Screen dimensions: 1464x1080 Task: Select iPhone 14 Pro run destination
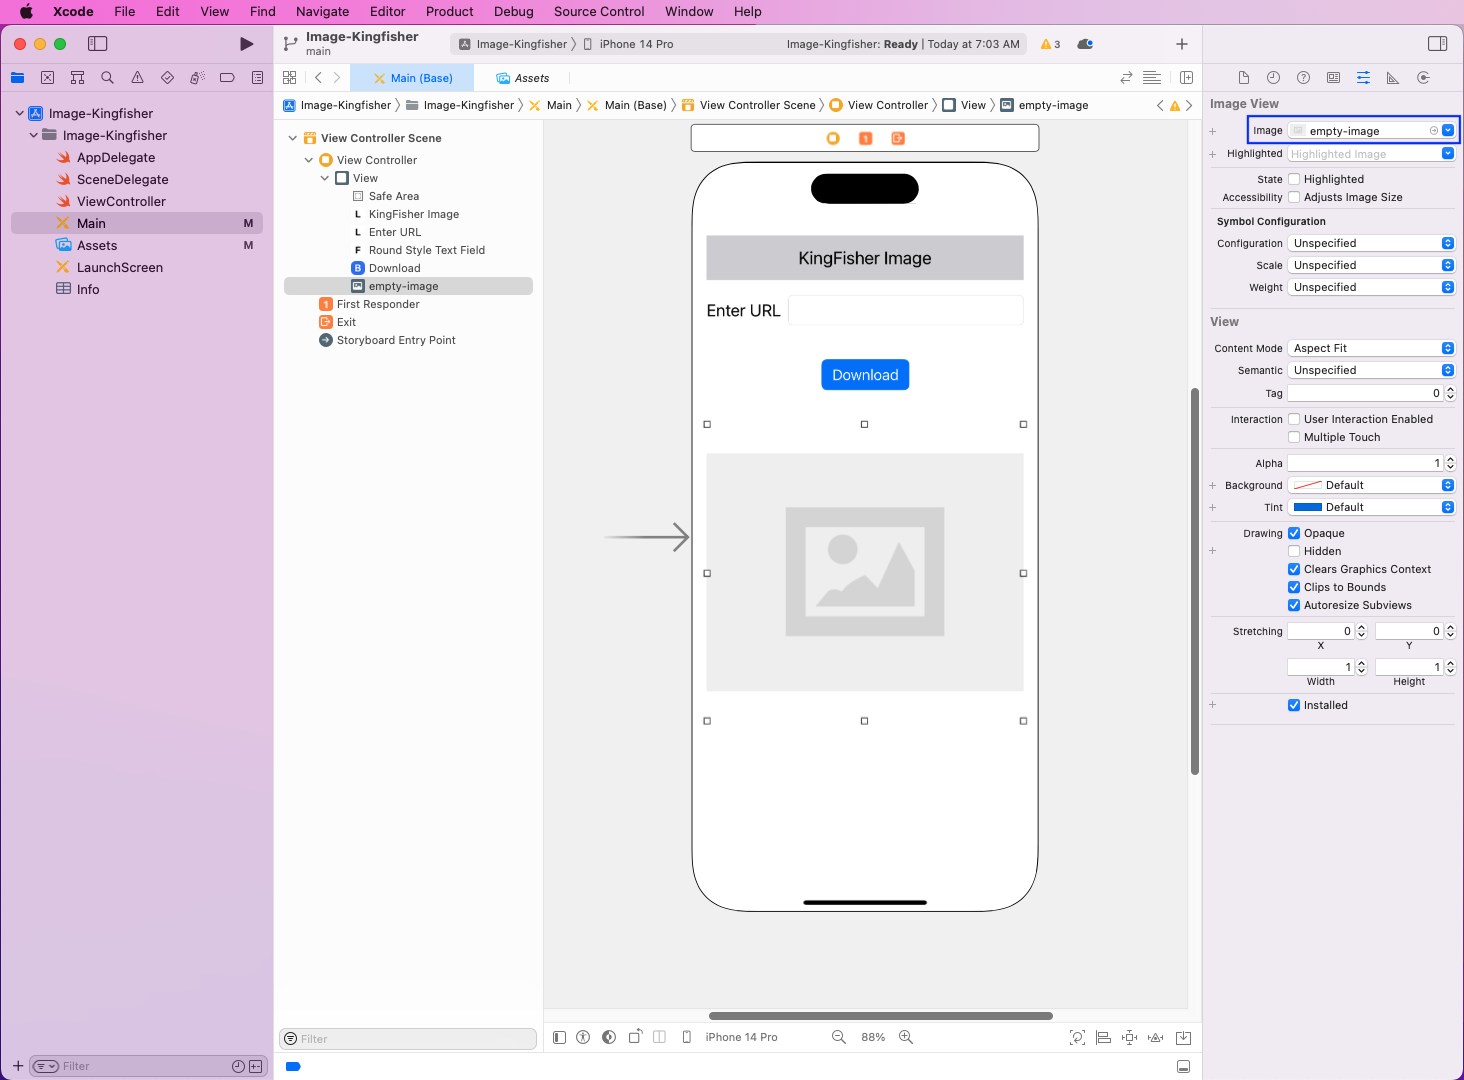tap(628, 44)
